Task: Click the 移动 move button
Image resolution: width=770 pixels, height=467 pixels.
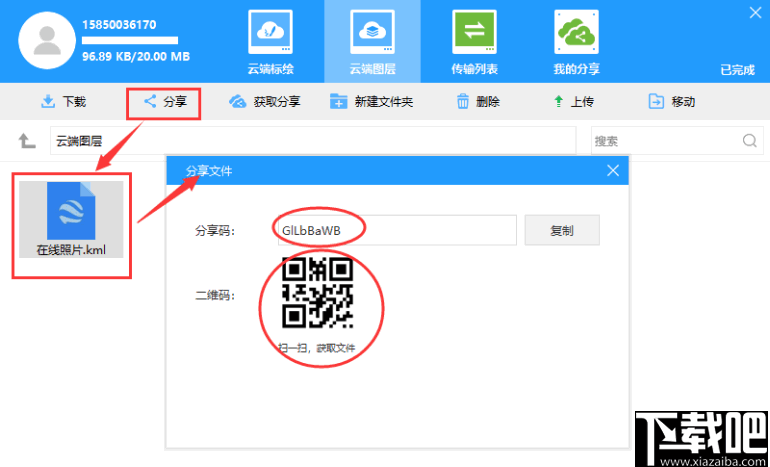Action: [x=672, y=102]
